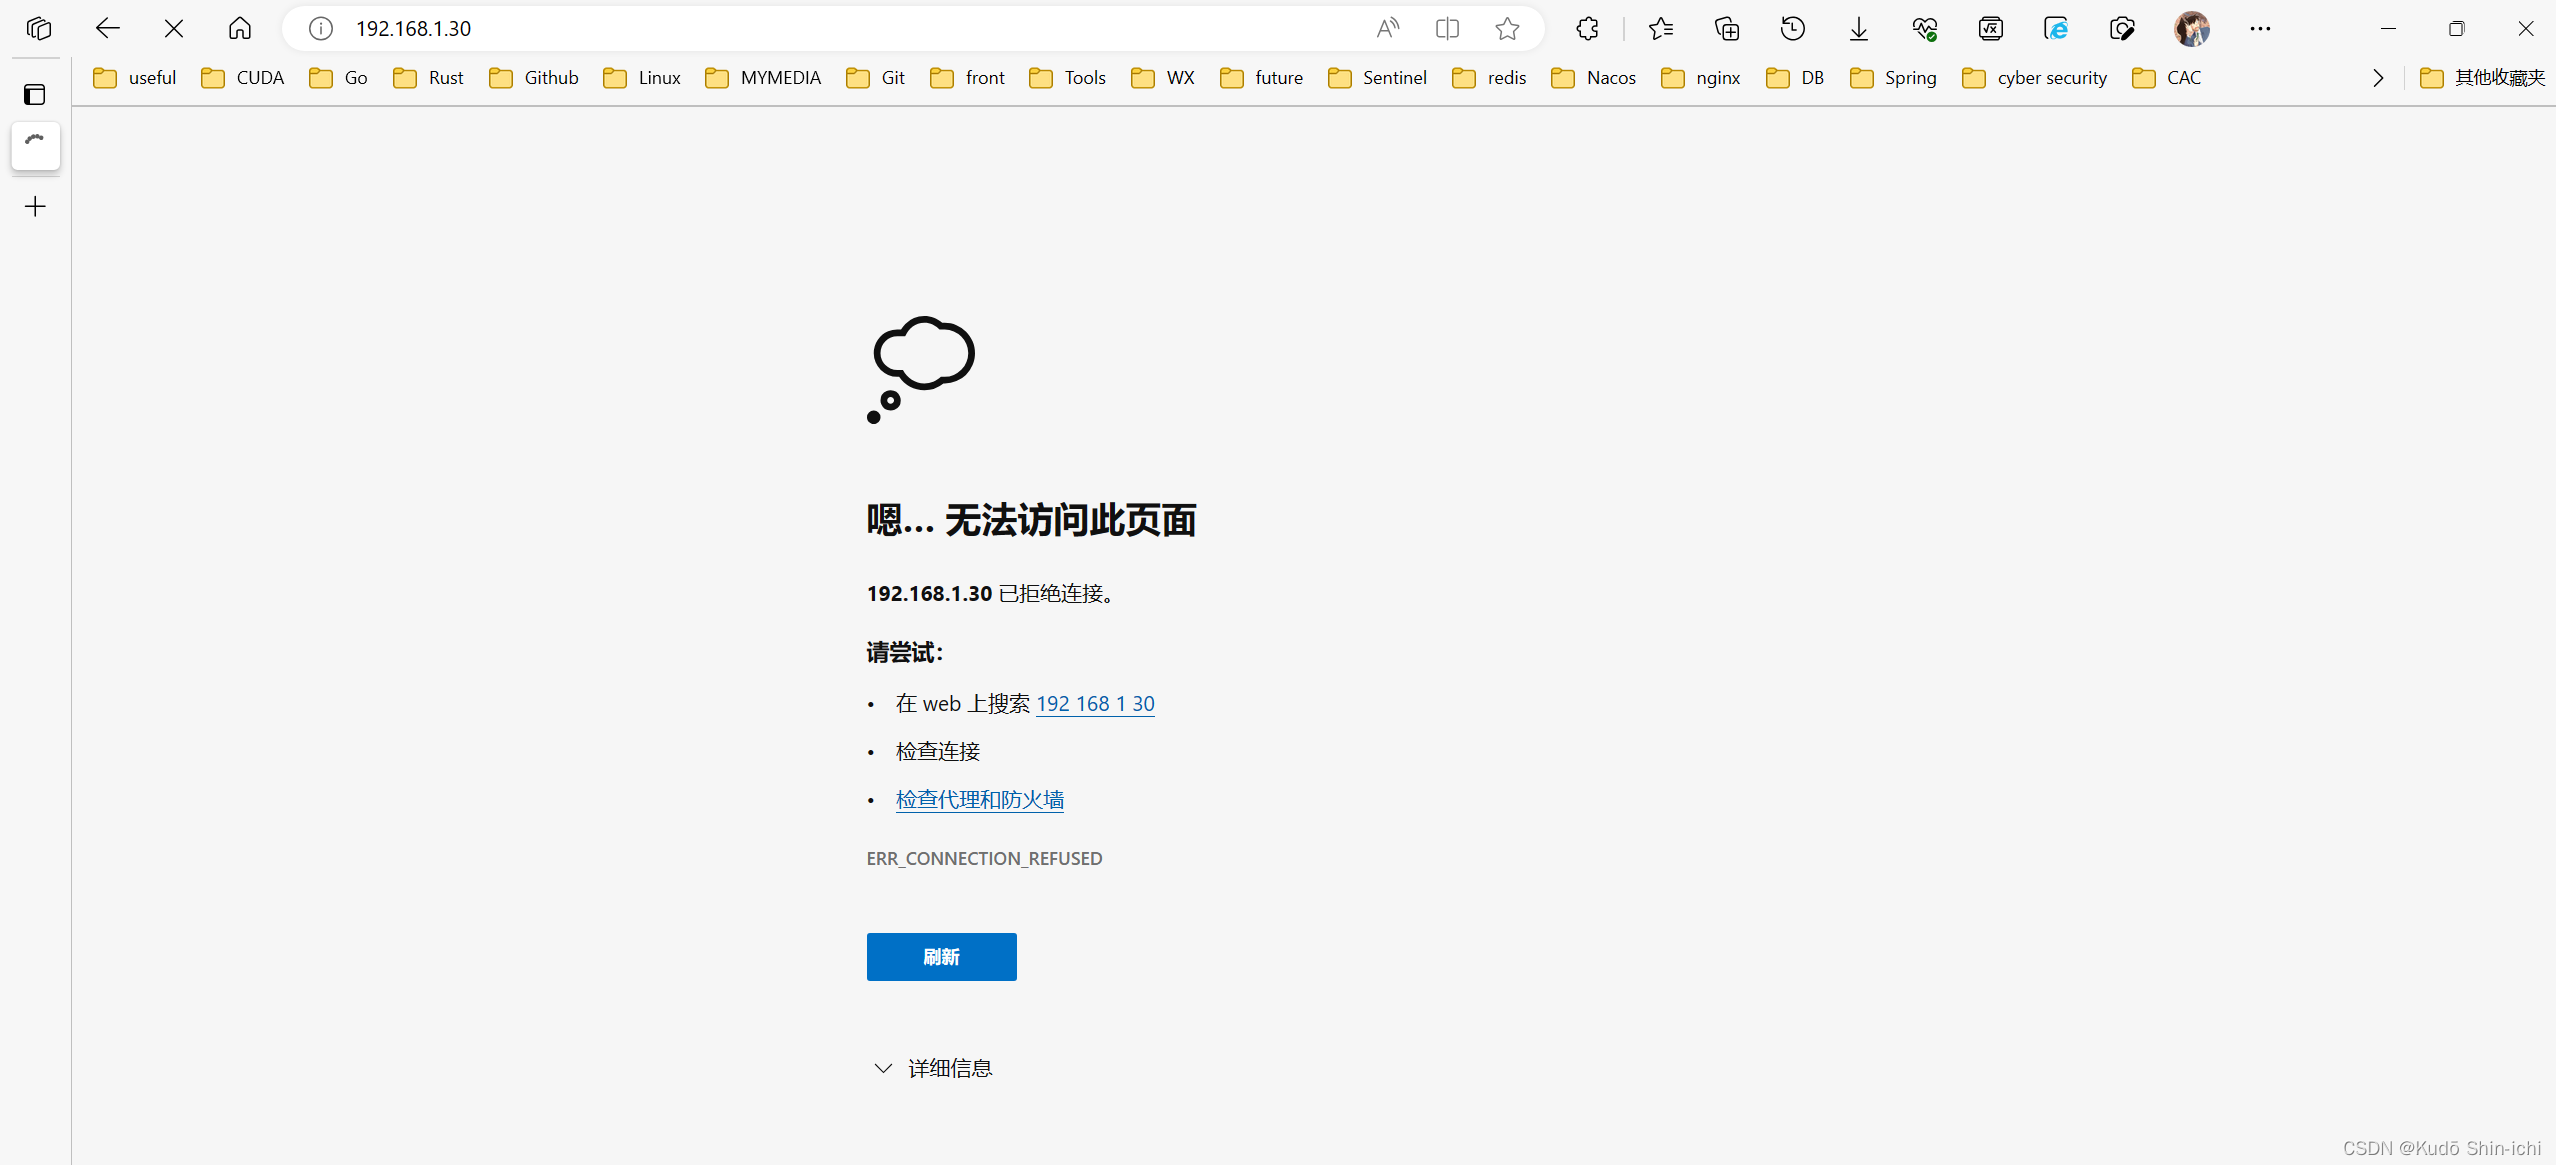
Task: Open the DB bookmark folder
Action: tap(1796, 78)
